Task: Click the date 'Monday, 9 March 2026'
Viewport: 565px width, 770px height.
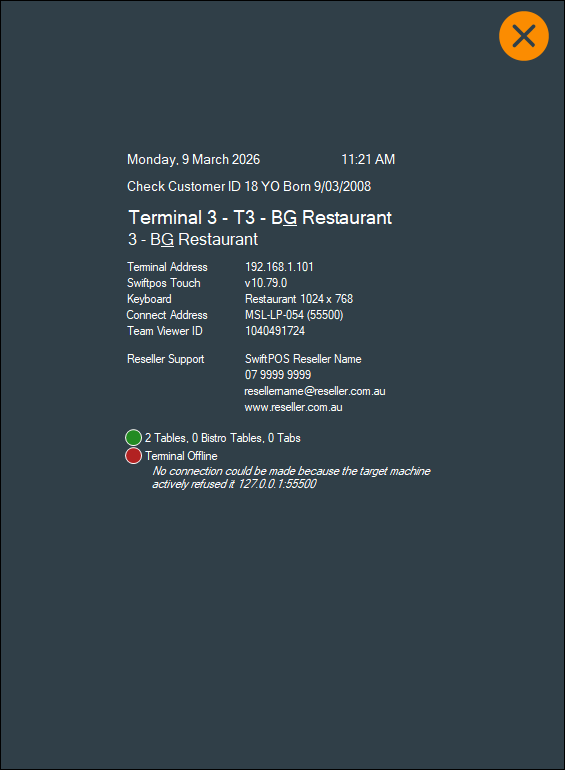Action: tap(193, 160)
